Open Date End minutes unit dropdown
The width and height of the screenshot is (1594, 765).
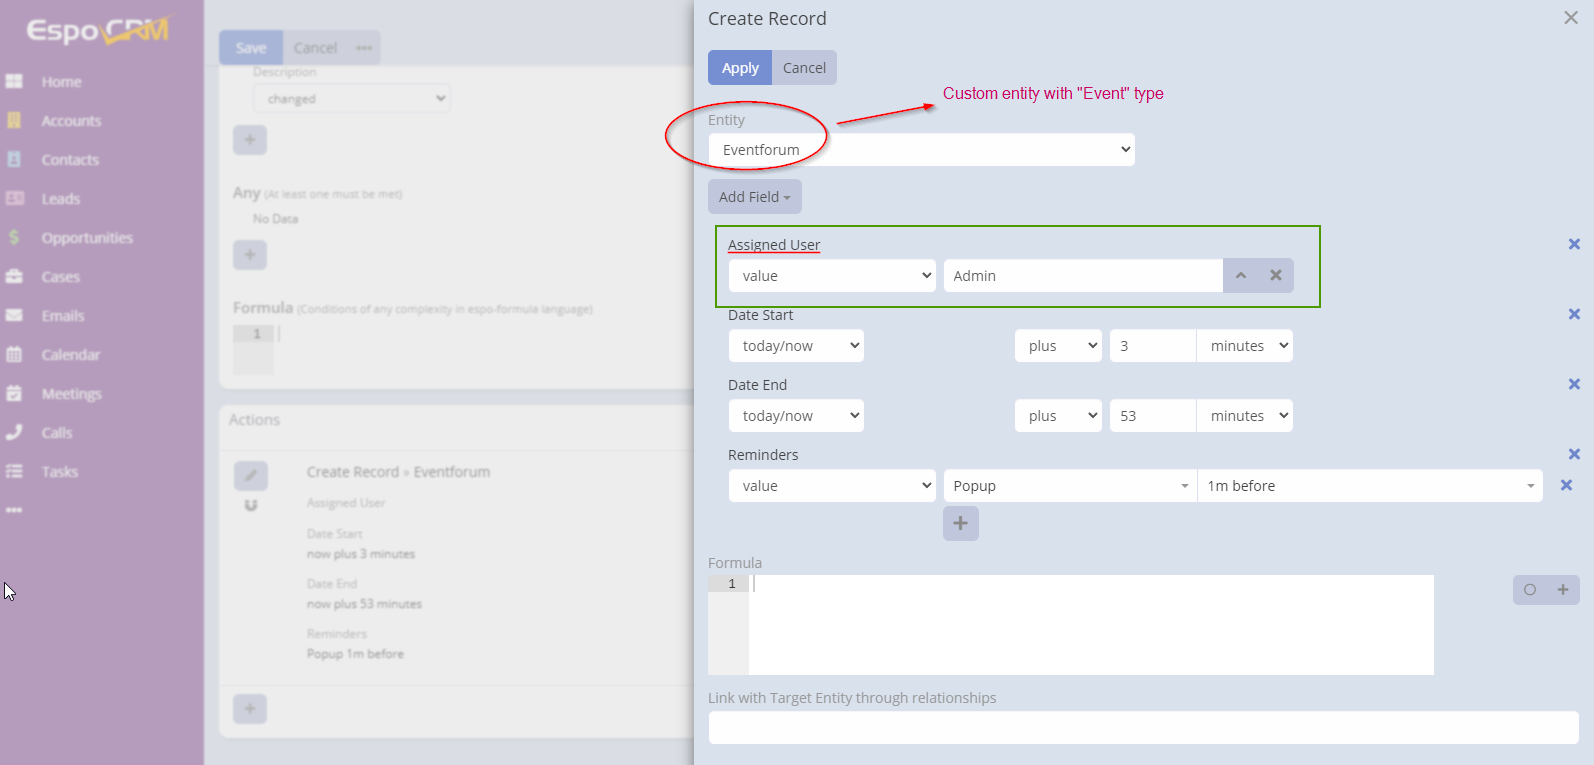1245,416
